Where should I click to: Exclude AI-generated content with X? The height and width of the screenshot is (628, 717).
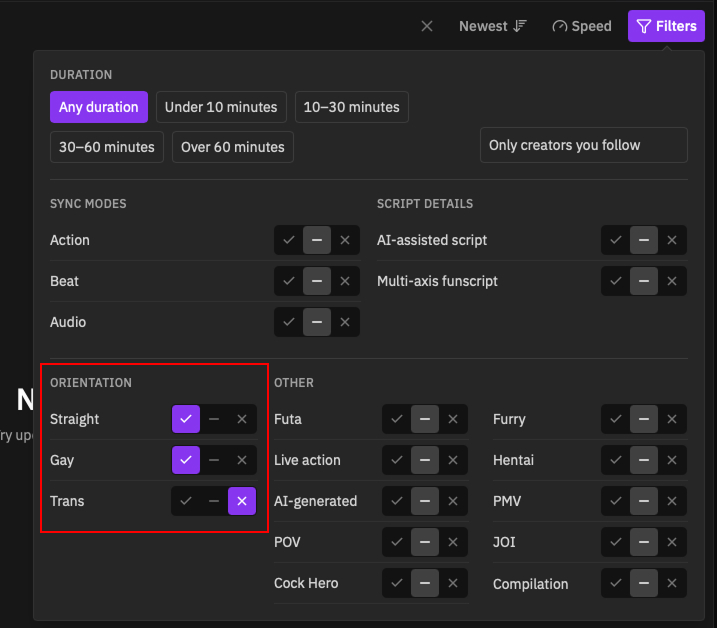pos(453,501)
